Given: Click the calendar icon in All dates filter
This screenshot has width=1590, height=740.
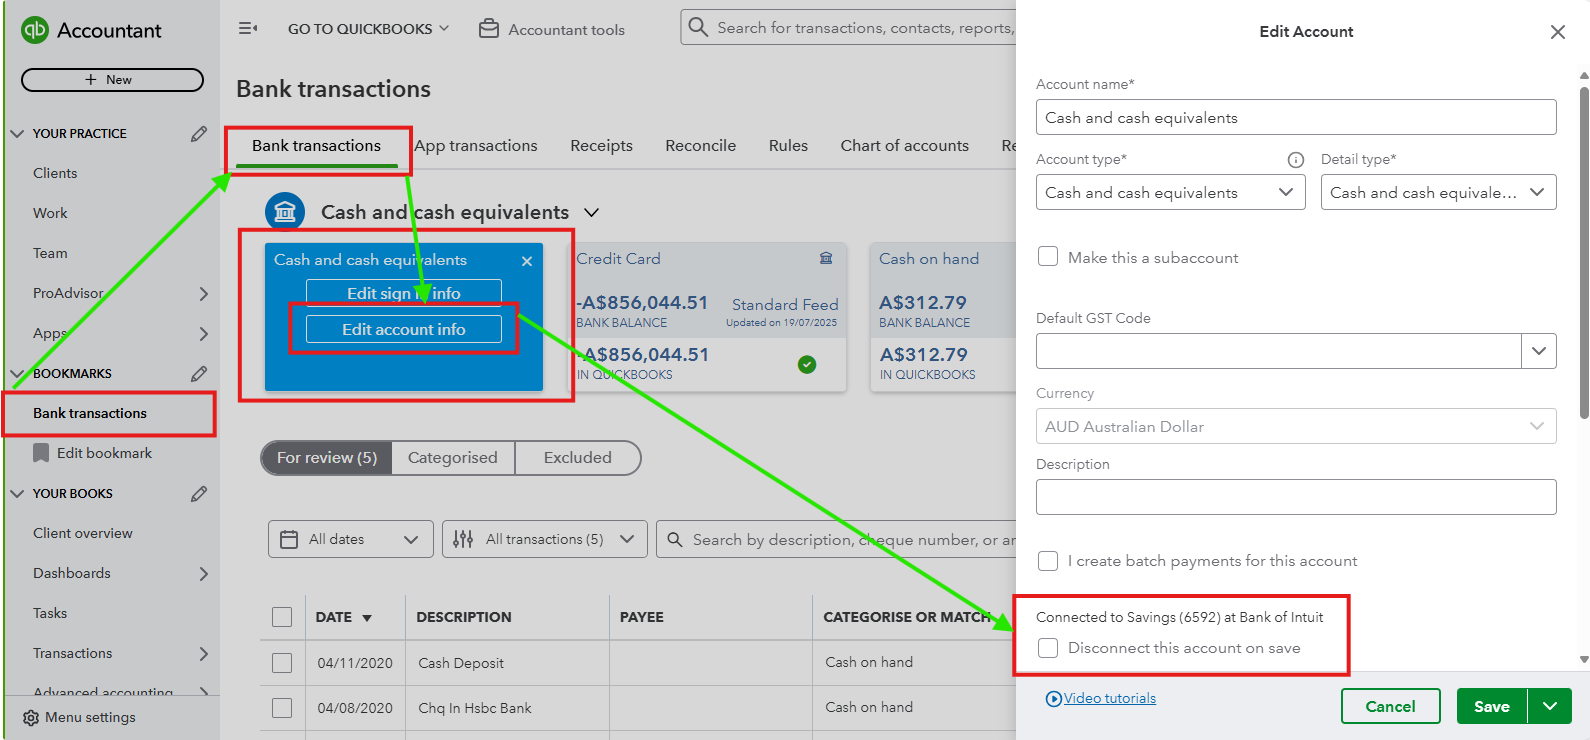Looking at the screenshot, I should click(x=289, y=539).
